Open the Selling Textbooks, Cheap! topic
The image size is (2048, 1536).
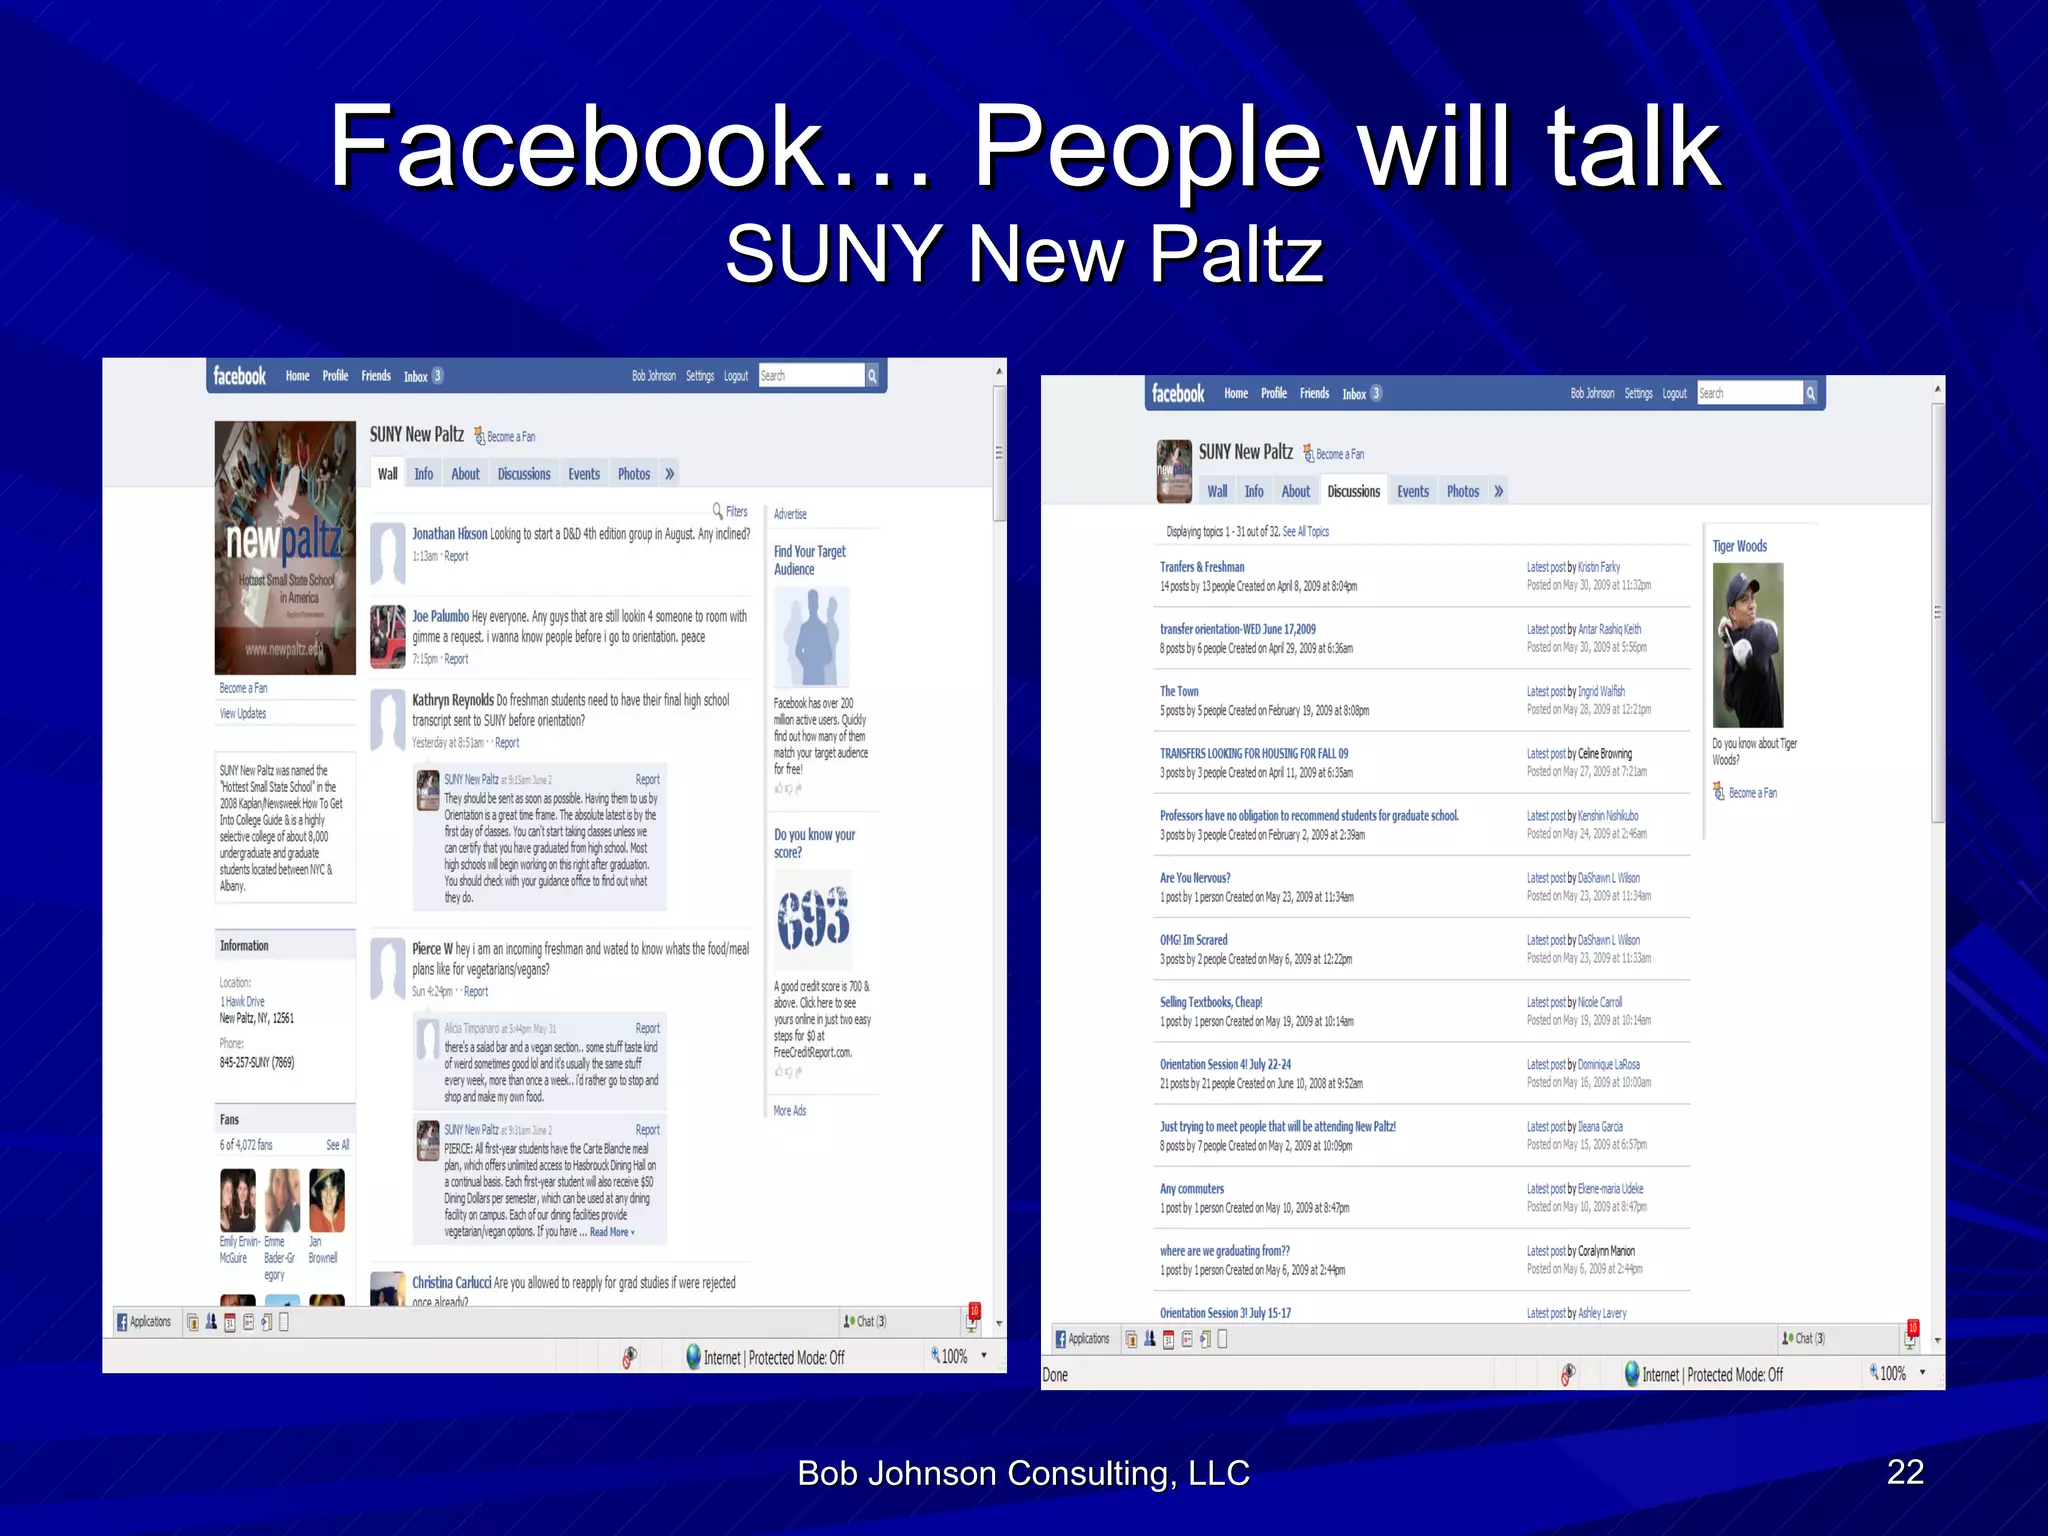pyautogui.click(x=1211, y=1002)
